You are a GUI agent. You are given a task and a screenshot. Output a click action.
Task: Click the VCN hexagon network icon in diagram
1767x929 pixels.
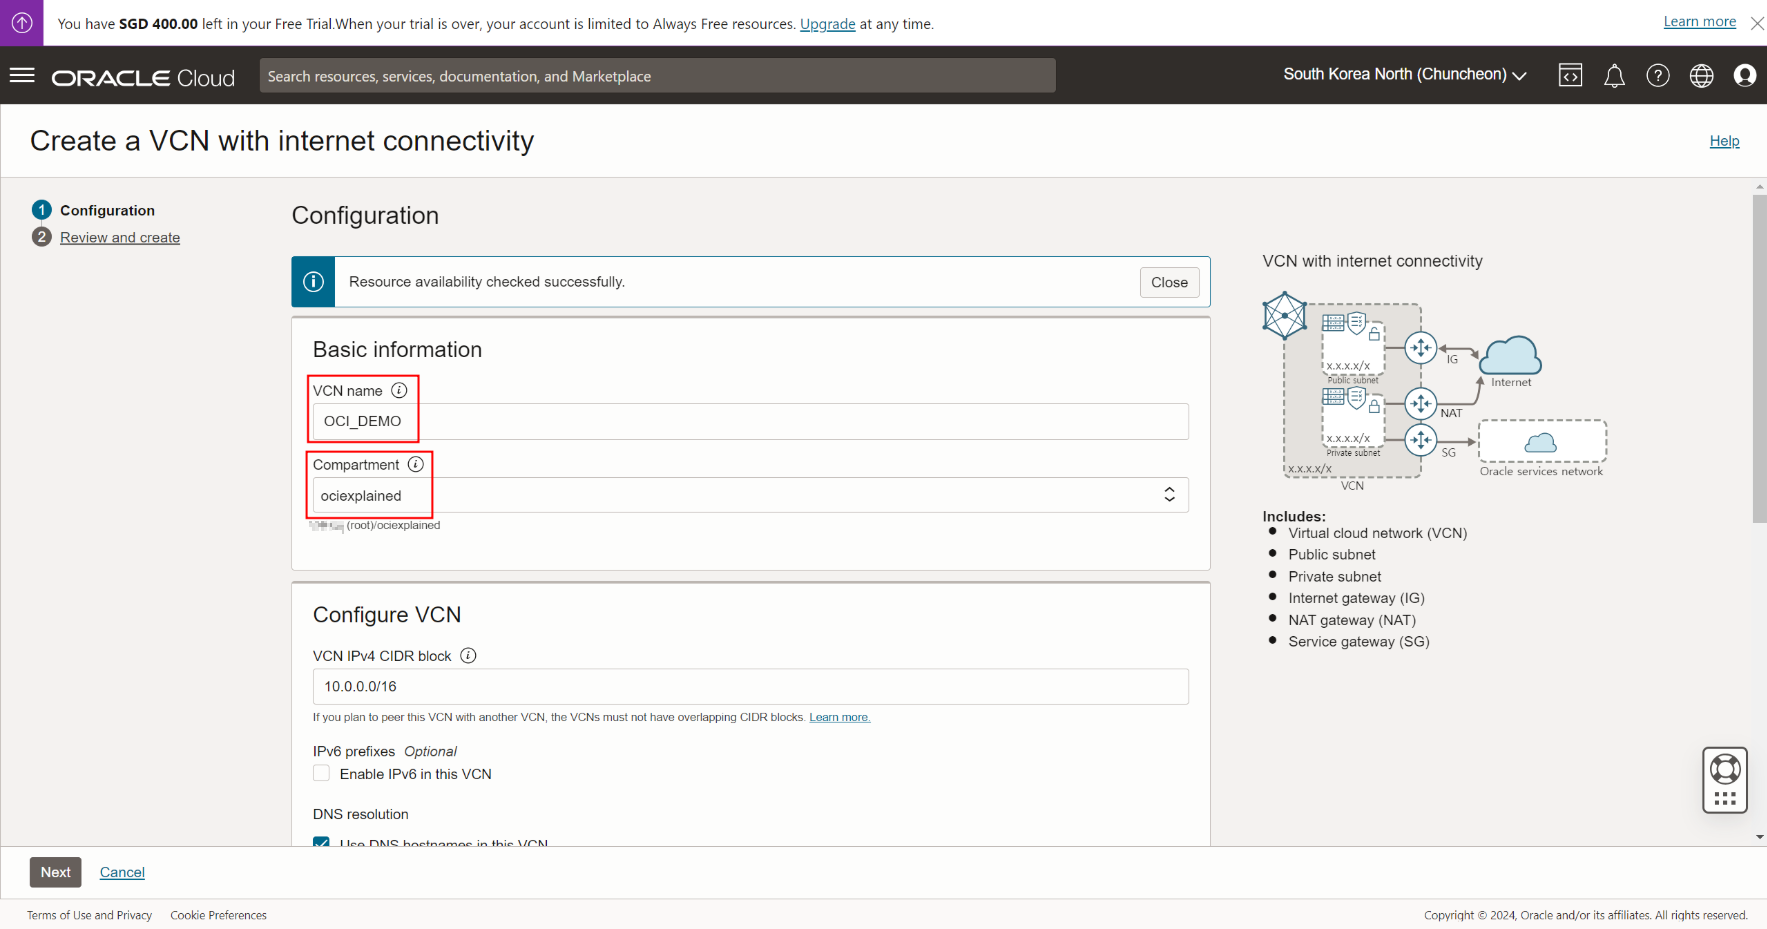tap(1284, 316)
